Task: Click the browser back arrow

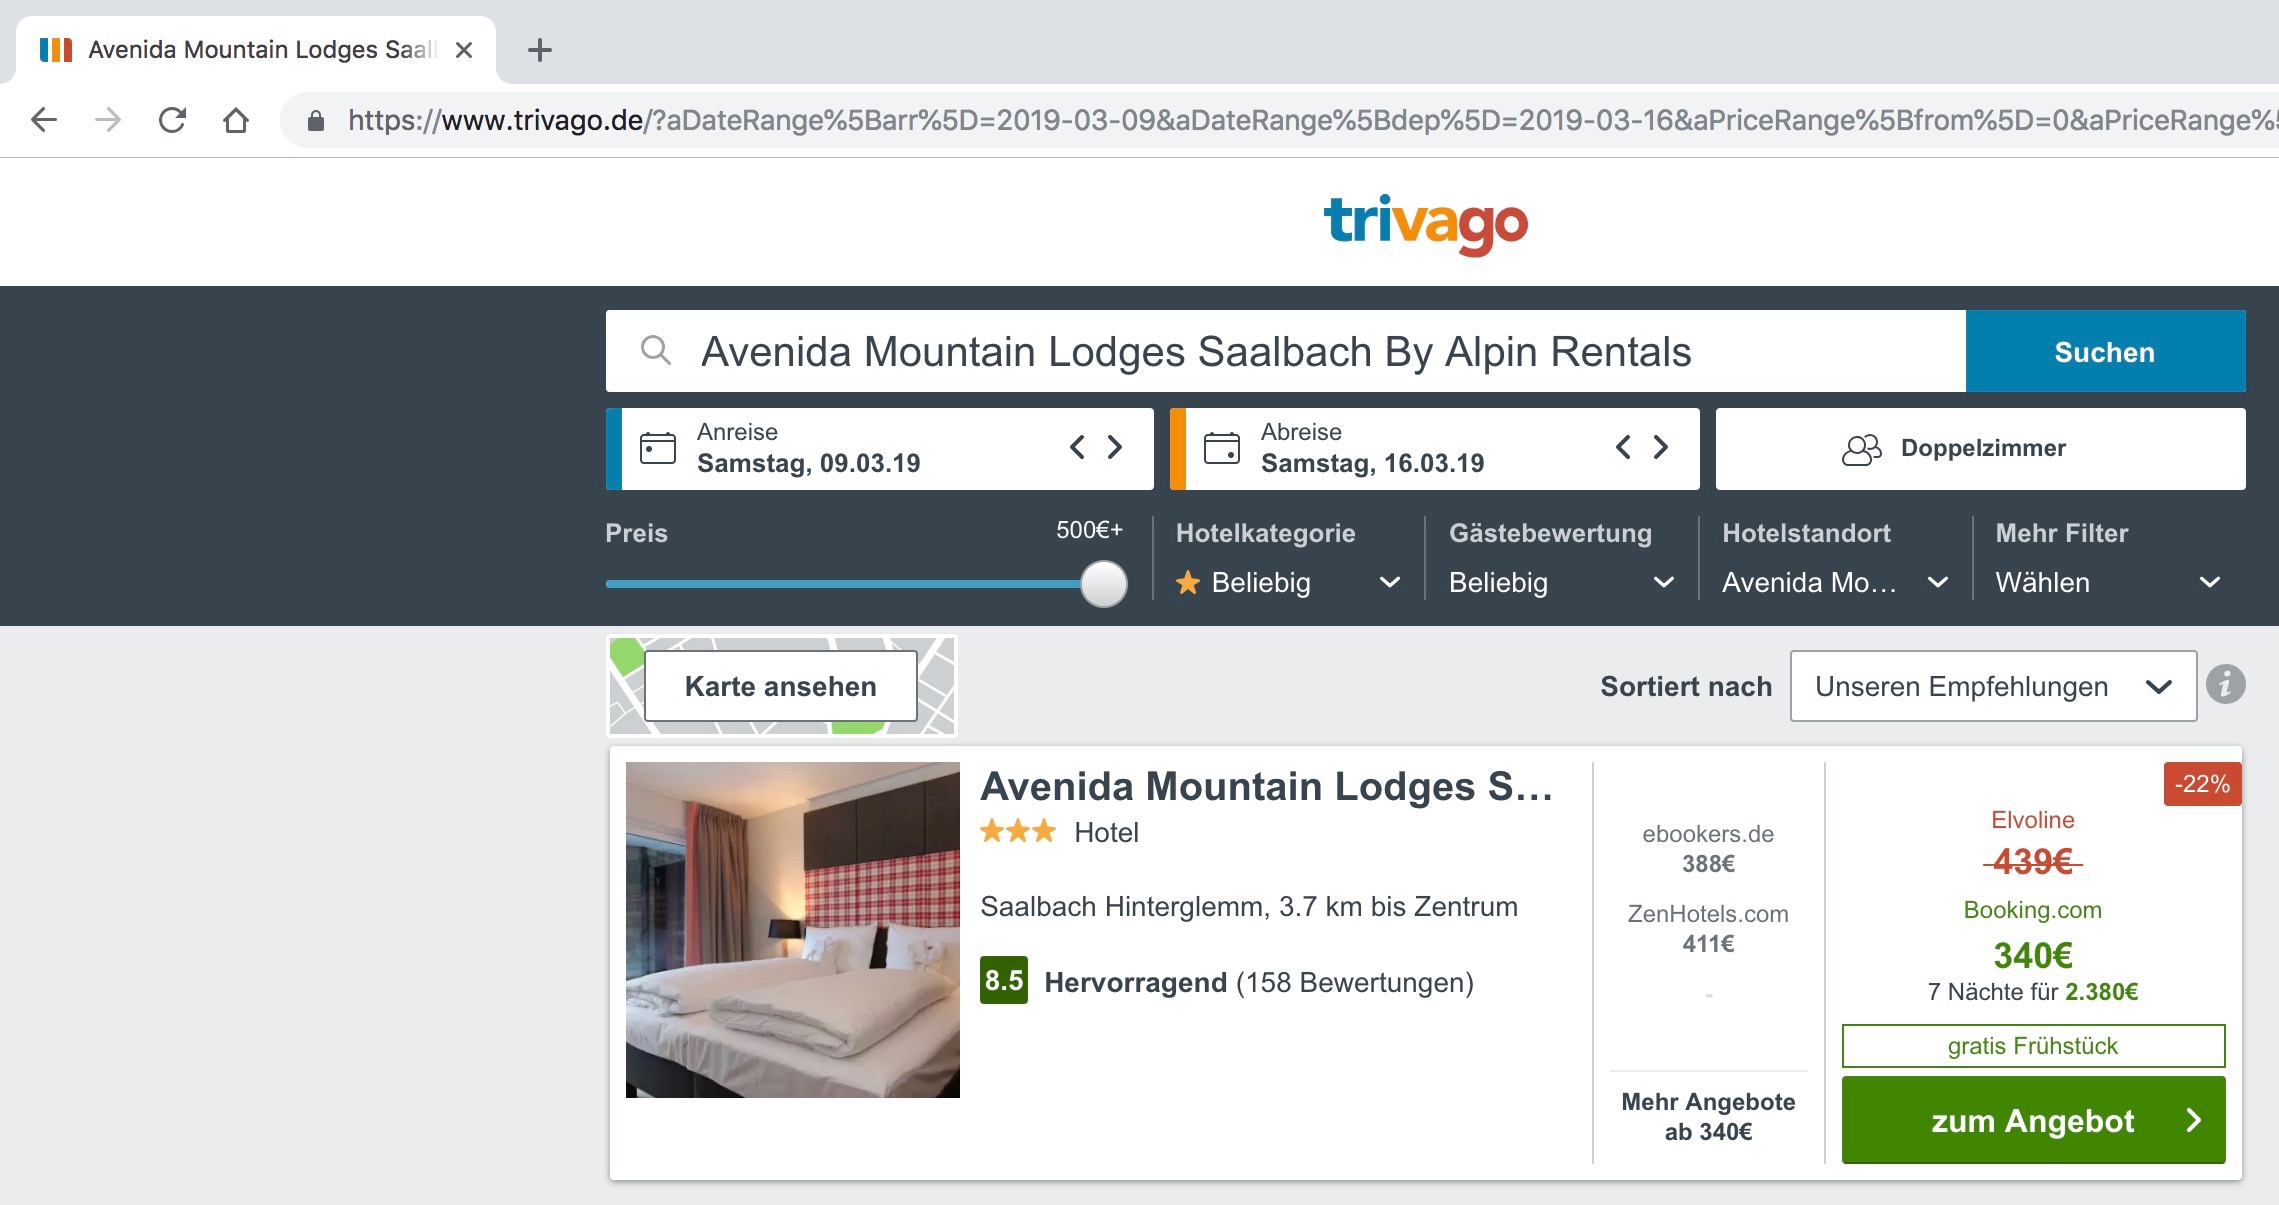Action: pyautogui.click(x=44, y=121)
